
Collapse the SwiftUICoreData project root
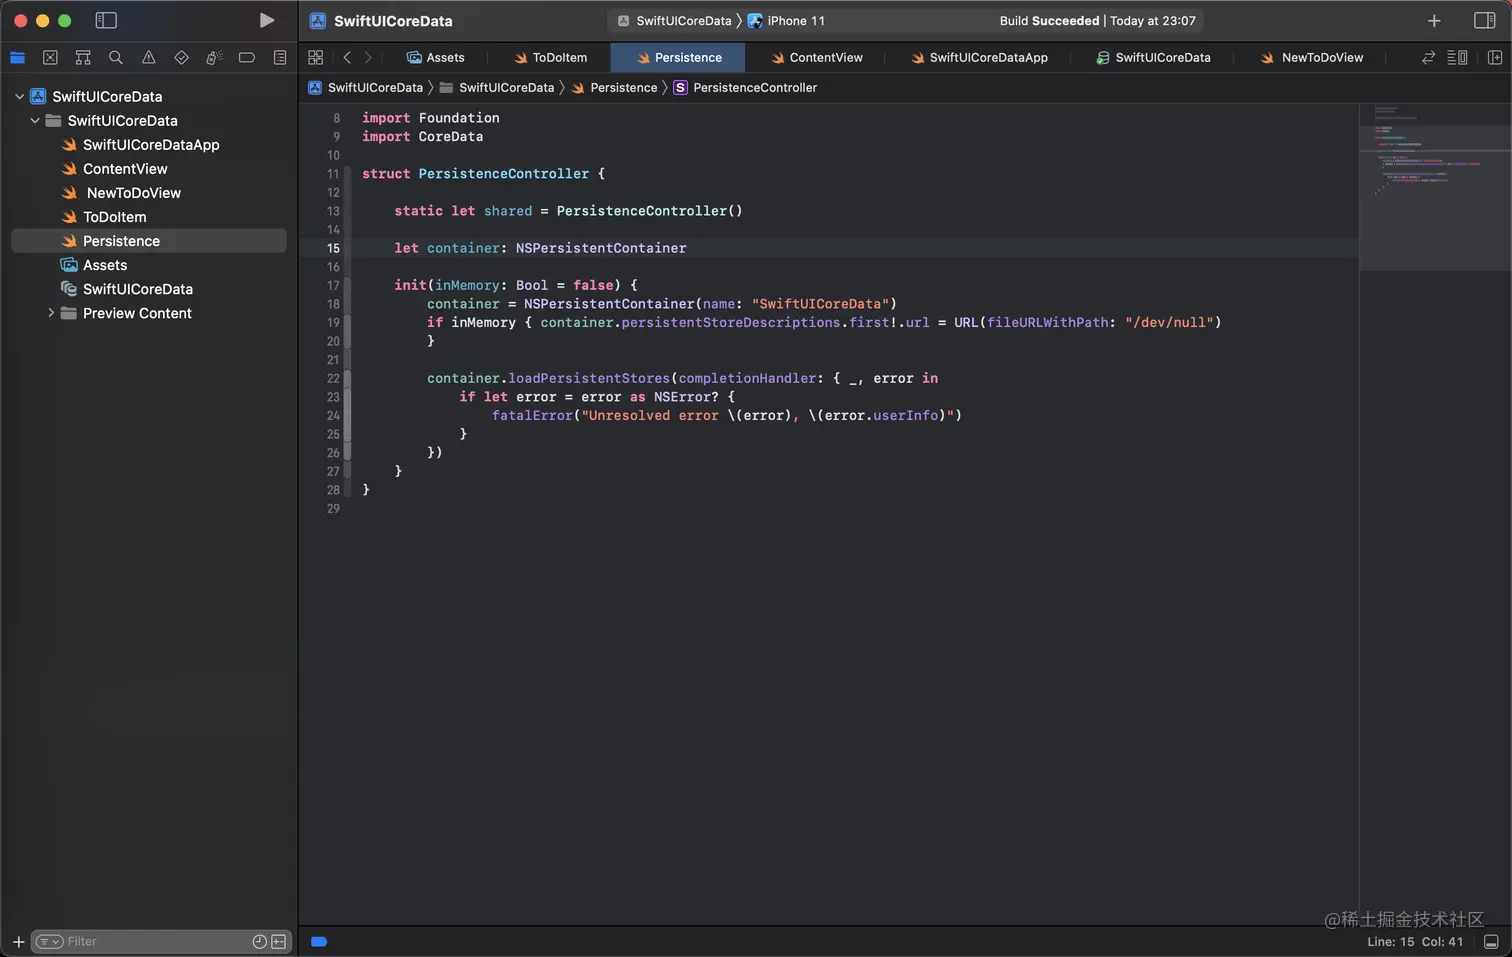point(19,97)
